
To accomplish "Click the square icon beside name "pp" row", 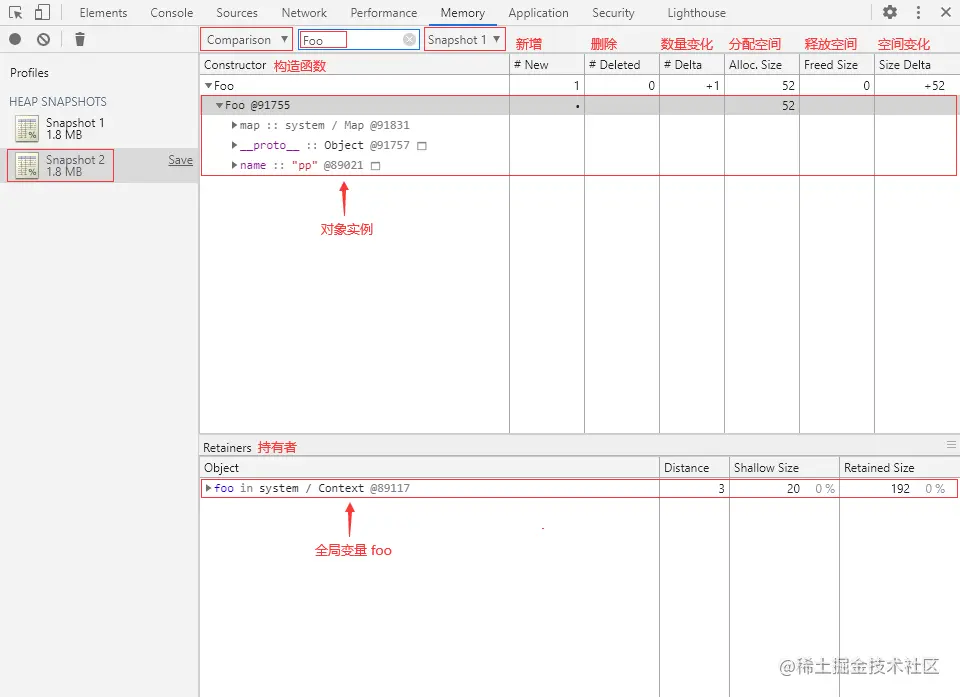I will pyautogui.click(x=375, y=166).
